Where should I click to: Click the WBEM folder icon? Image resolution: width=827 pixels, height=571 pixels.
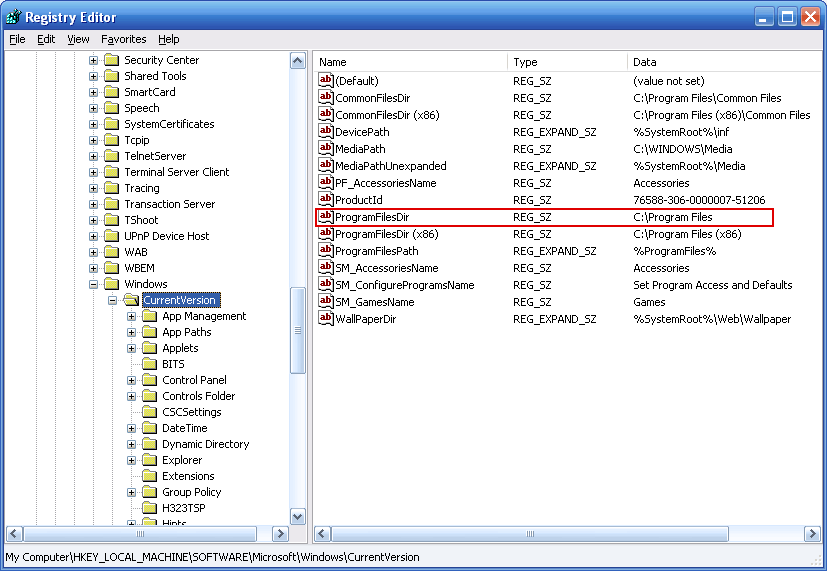112,268
